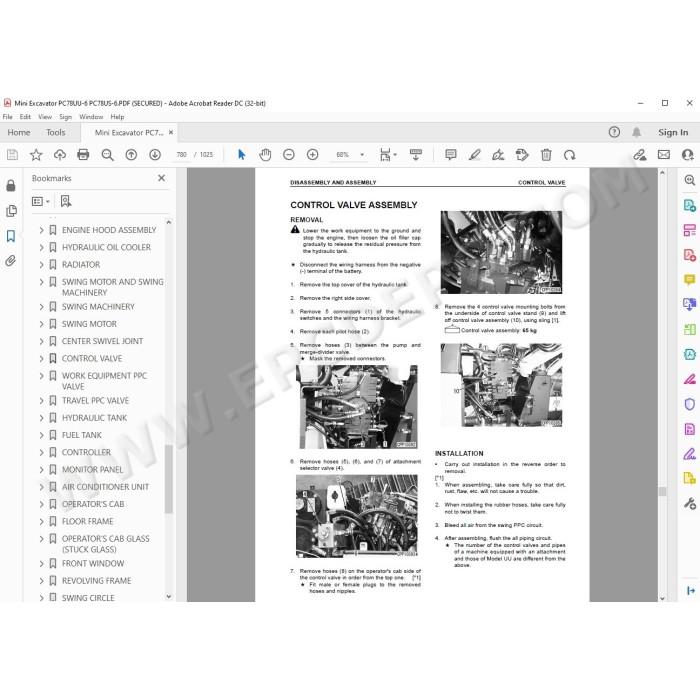The width and height of the screenshot is (700, 700).
Task: Open the Find text magnifier icon
Action: click(x=107, y=155)
